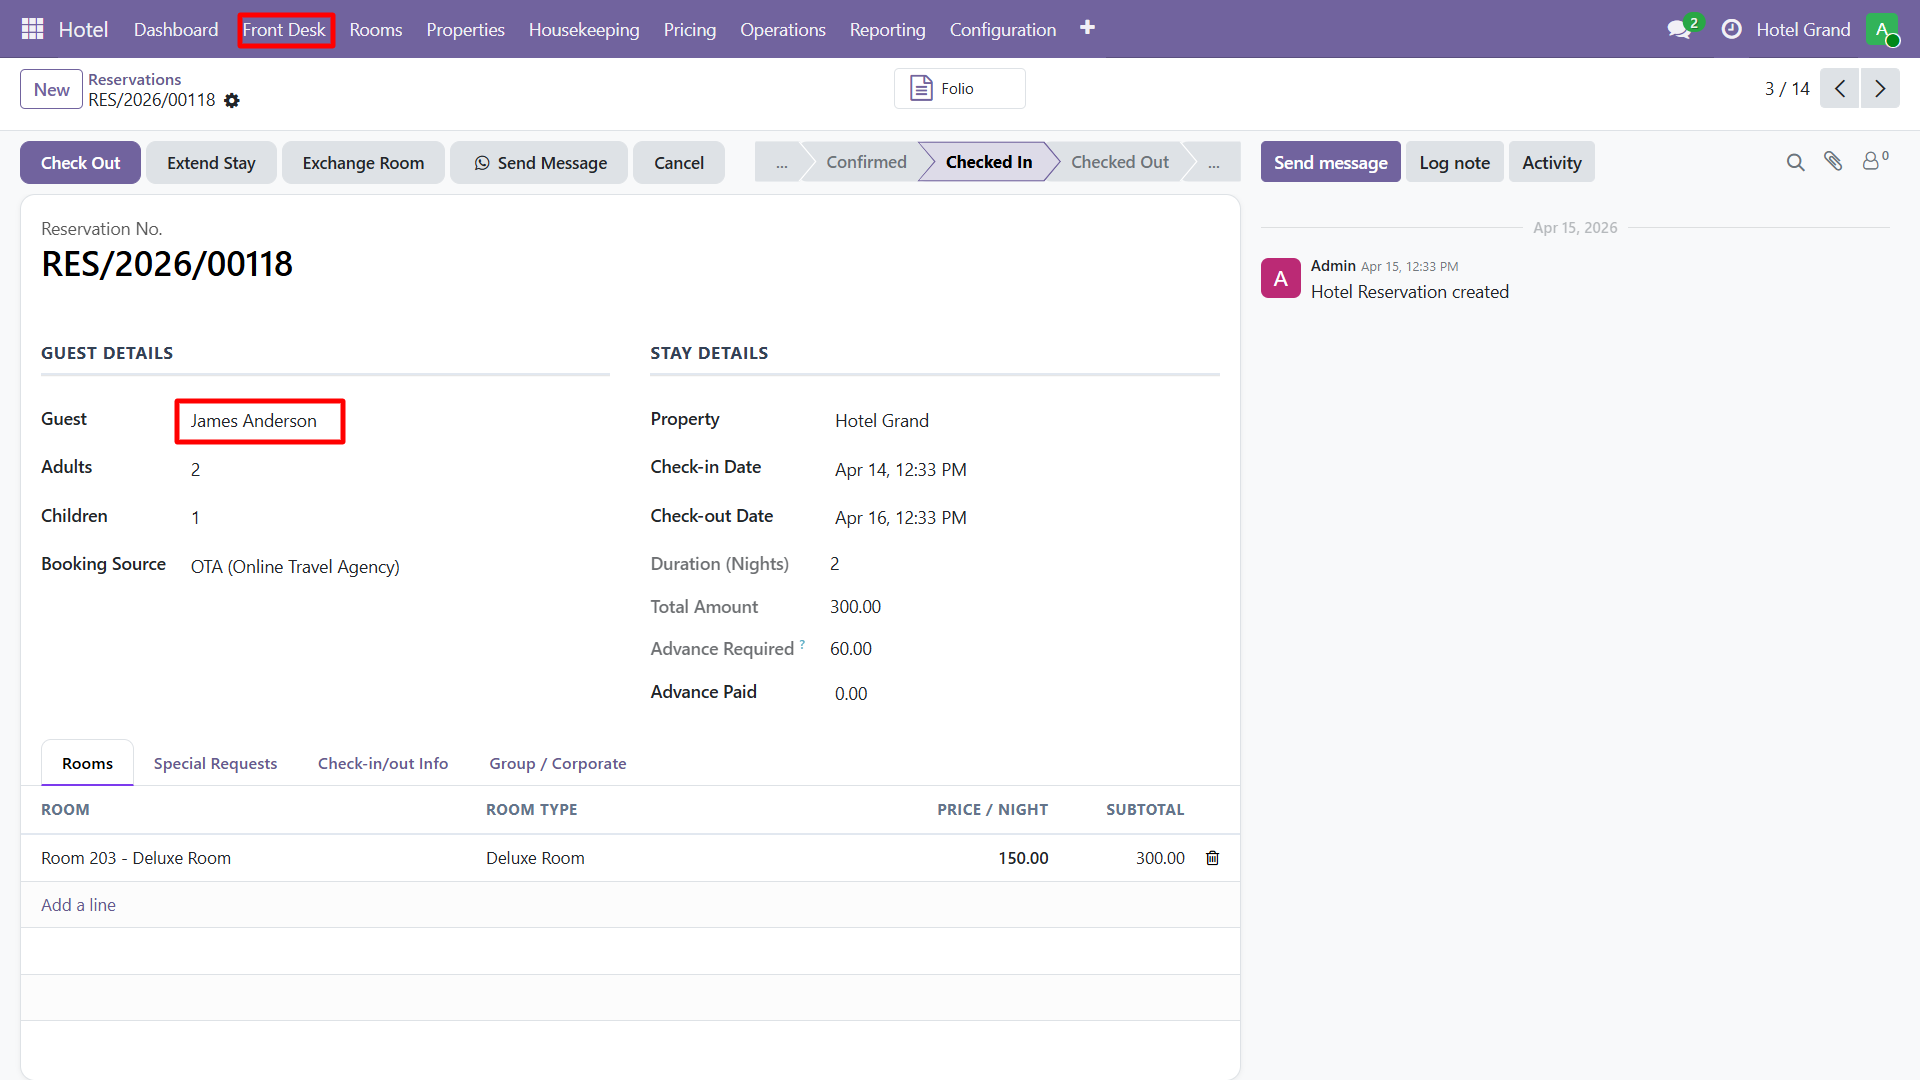Viewport: 1920px width, 1080px height.
Task: Click the Check Out button
Action: click(80, 163)
